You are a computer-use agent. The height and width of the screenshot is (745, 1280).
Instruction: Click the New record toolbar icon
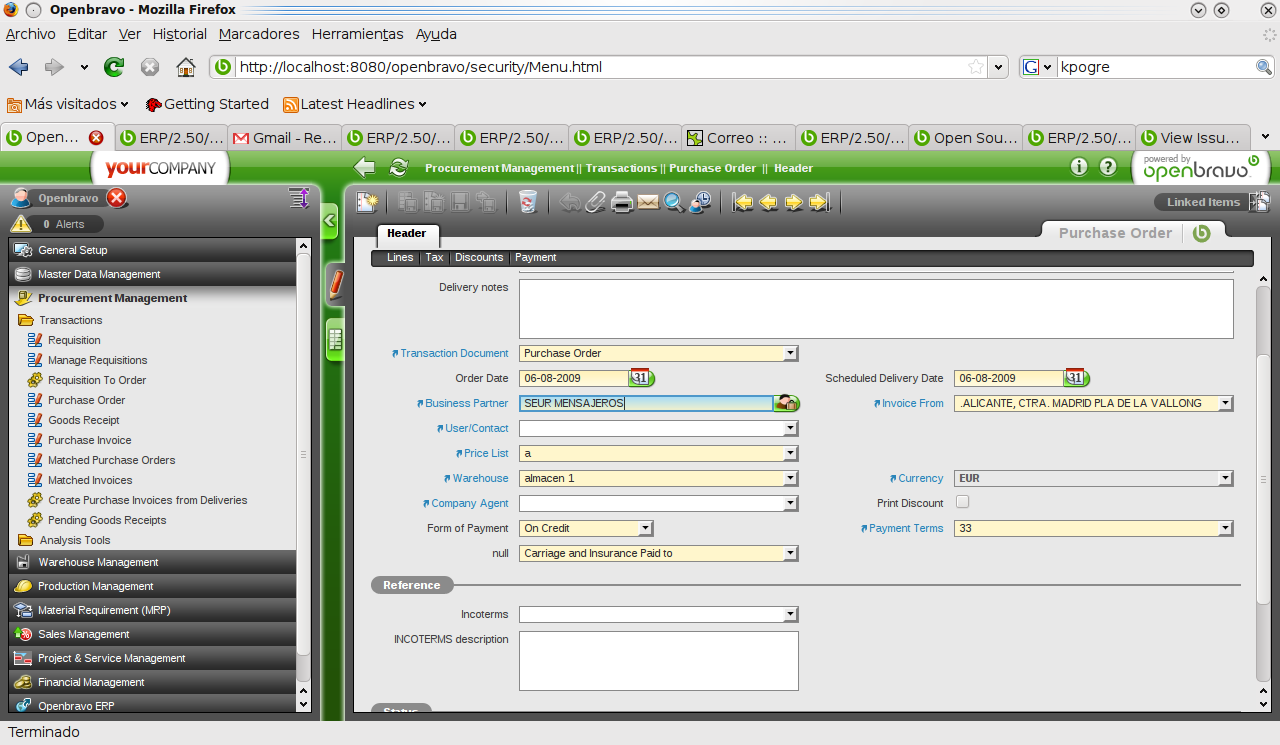(367, 202)
